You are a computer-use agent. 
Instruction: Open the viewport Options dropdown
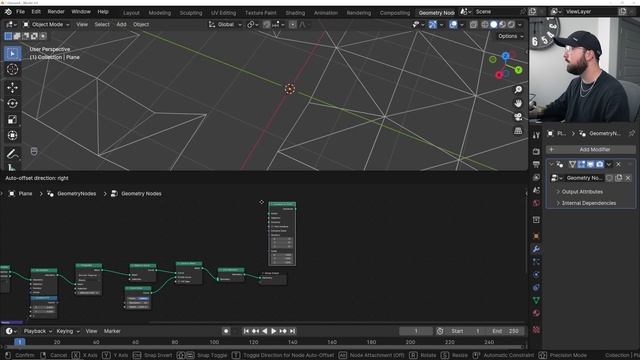[x=511, y=36]
